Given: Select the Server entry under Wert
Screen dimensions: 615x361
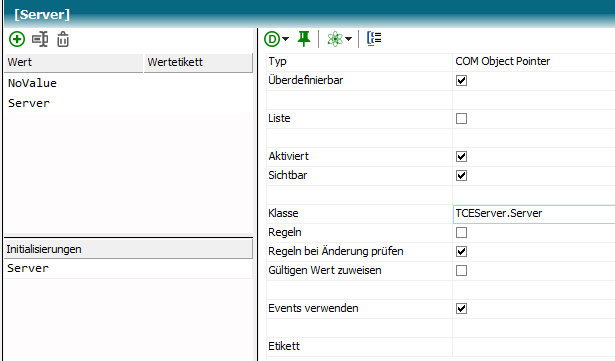Looking at the screenshot, I should coord(29,103).
